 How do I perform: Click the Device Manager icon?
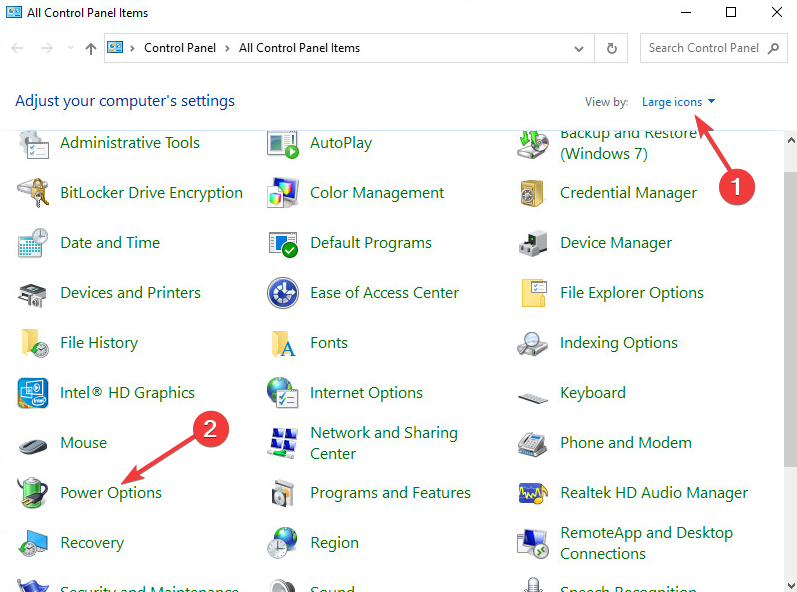533,243
